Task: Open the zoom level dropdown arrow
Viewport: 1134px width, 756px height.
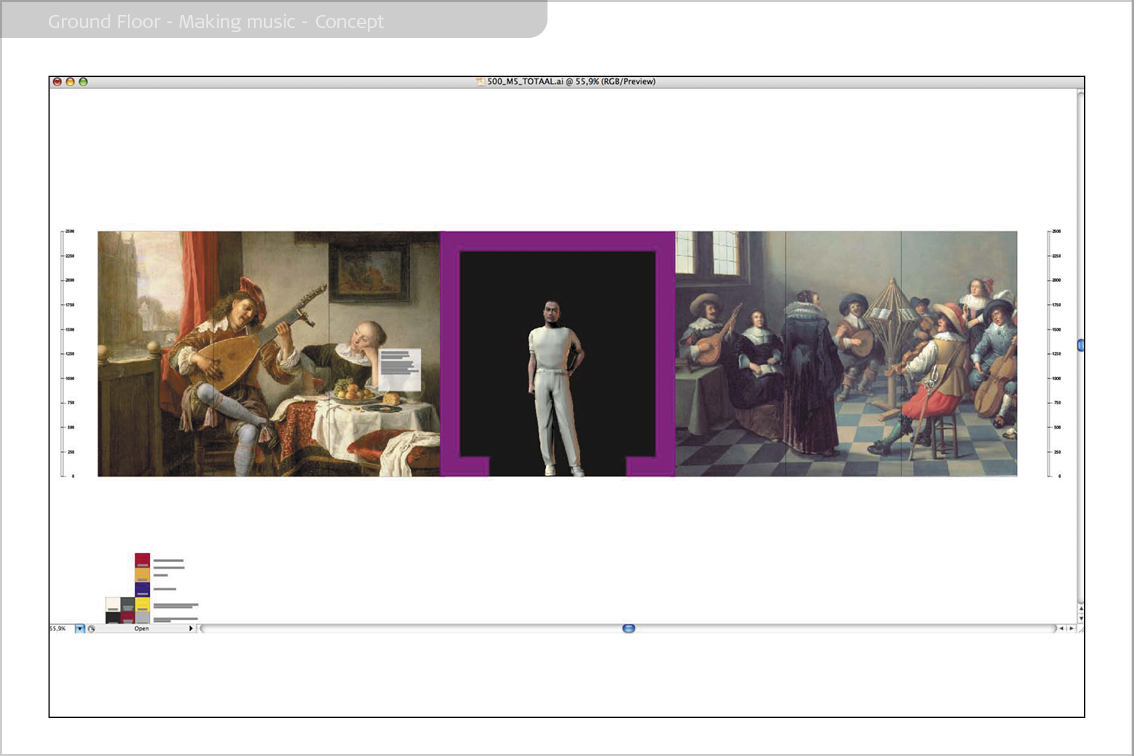Action: click(x=80, y=629)
